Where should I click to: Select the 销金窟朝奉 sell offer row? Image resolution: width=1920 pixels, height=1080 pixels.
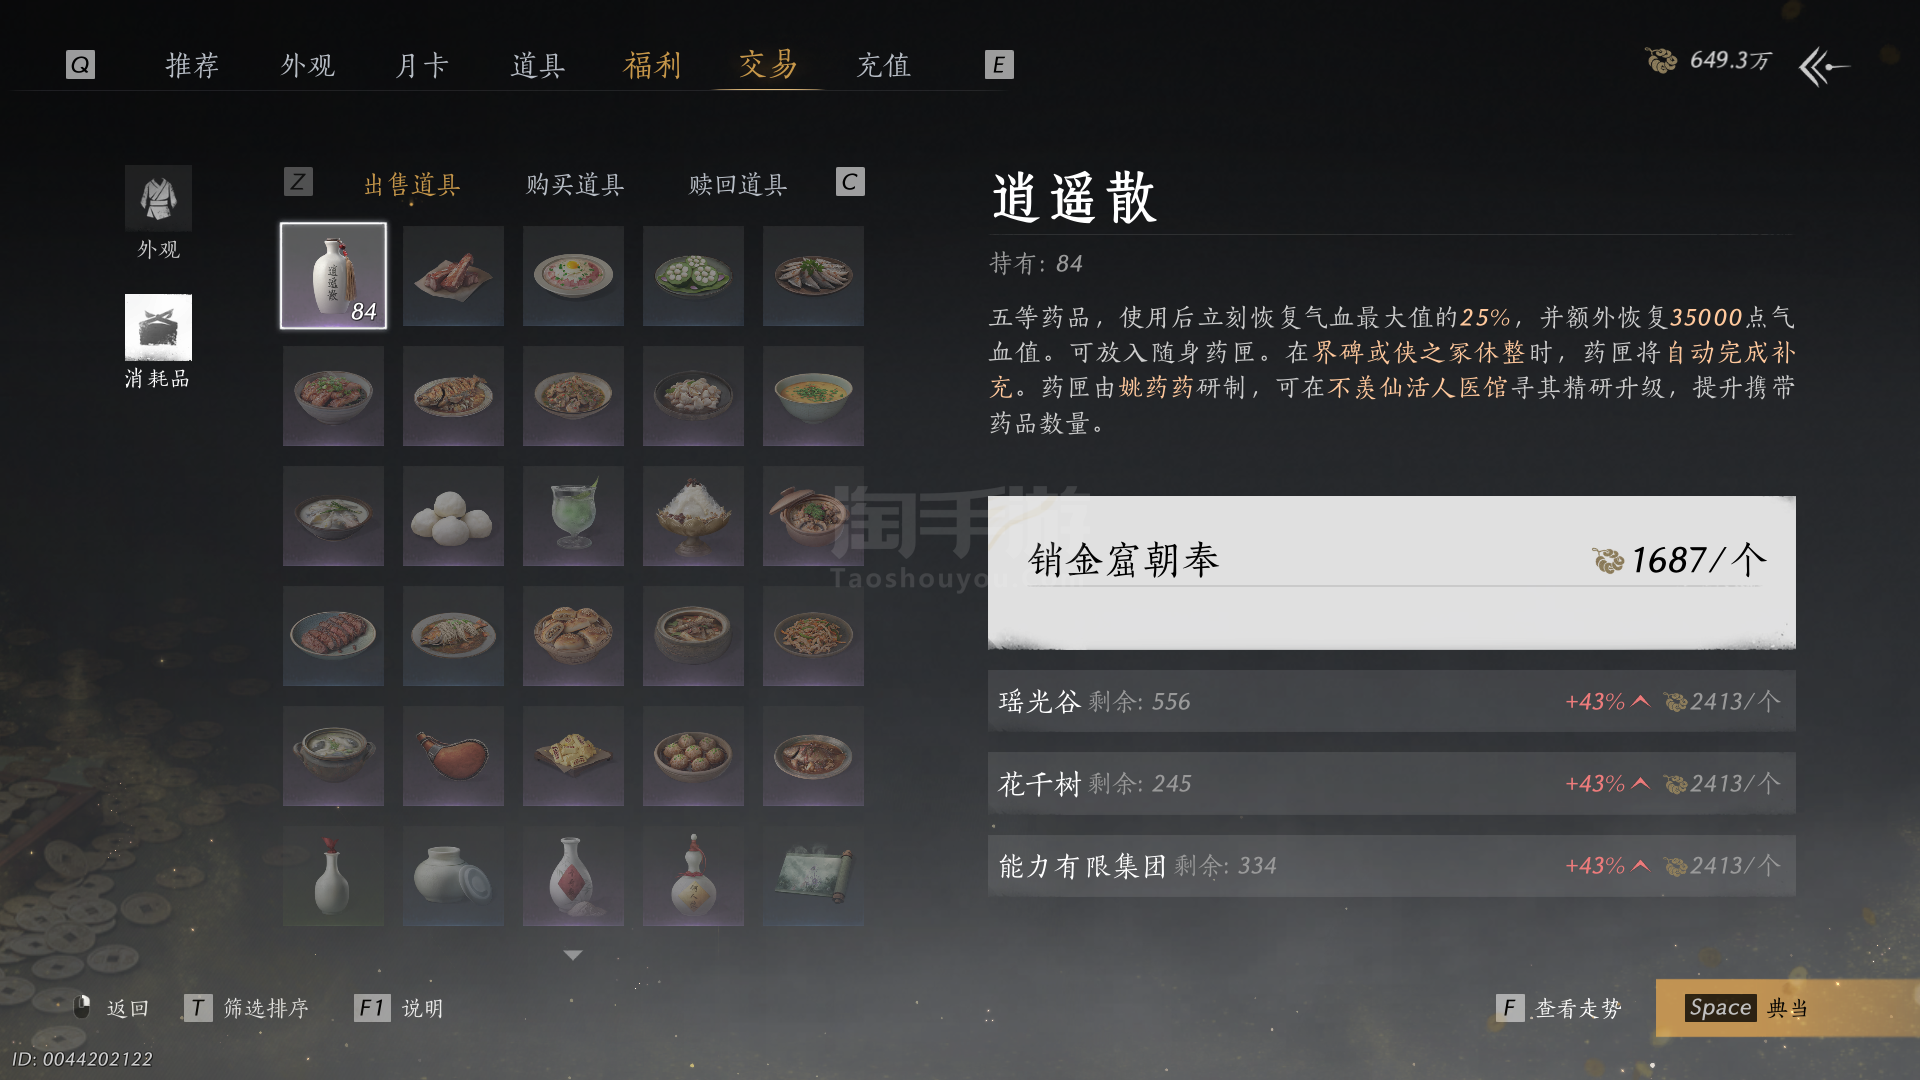coord(1391,572)
